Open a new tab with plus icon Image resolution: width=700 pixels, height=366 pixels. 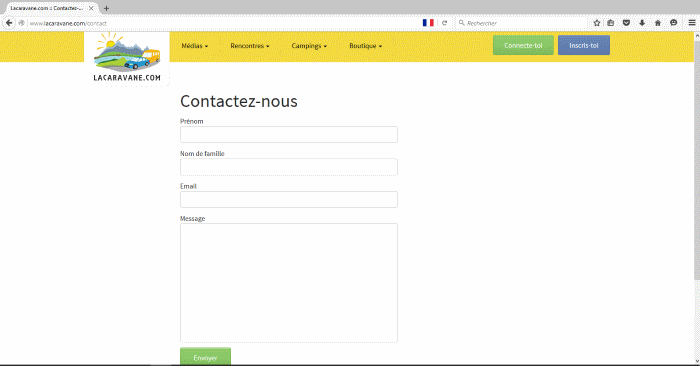tap(106, 8)
